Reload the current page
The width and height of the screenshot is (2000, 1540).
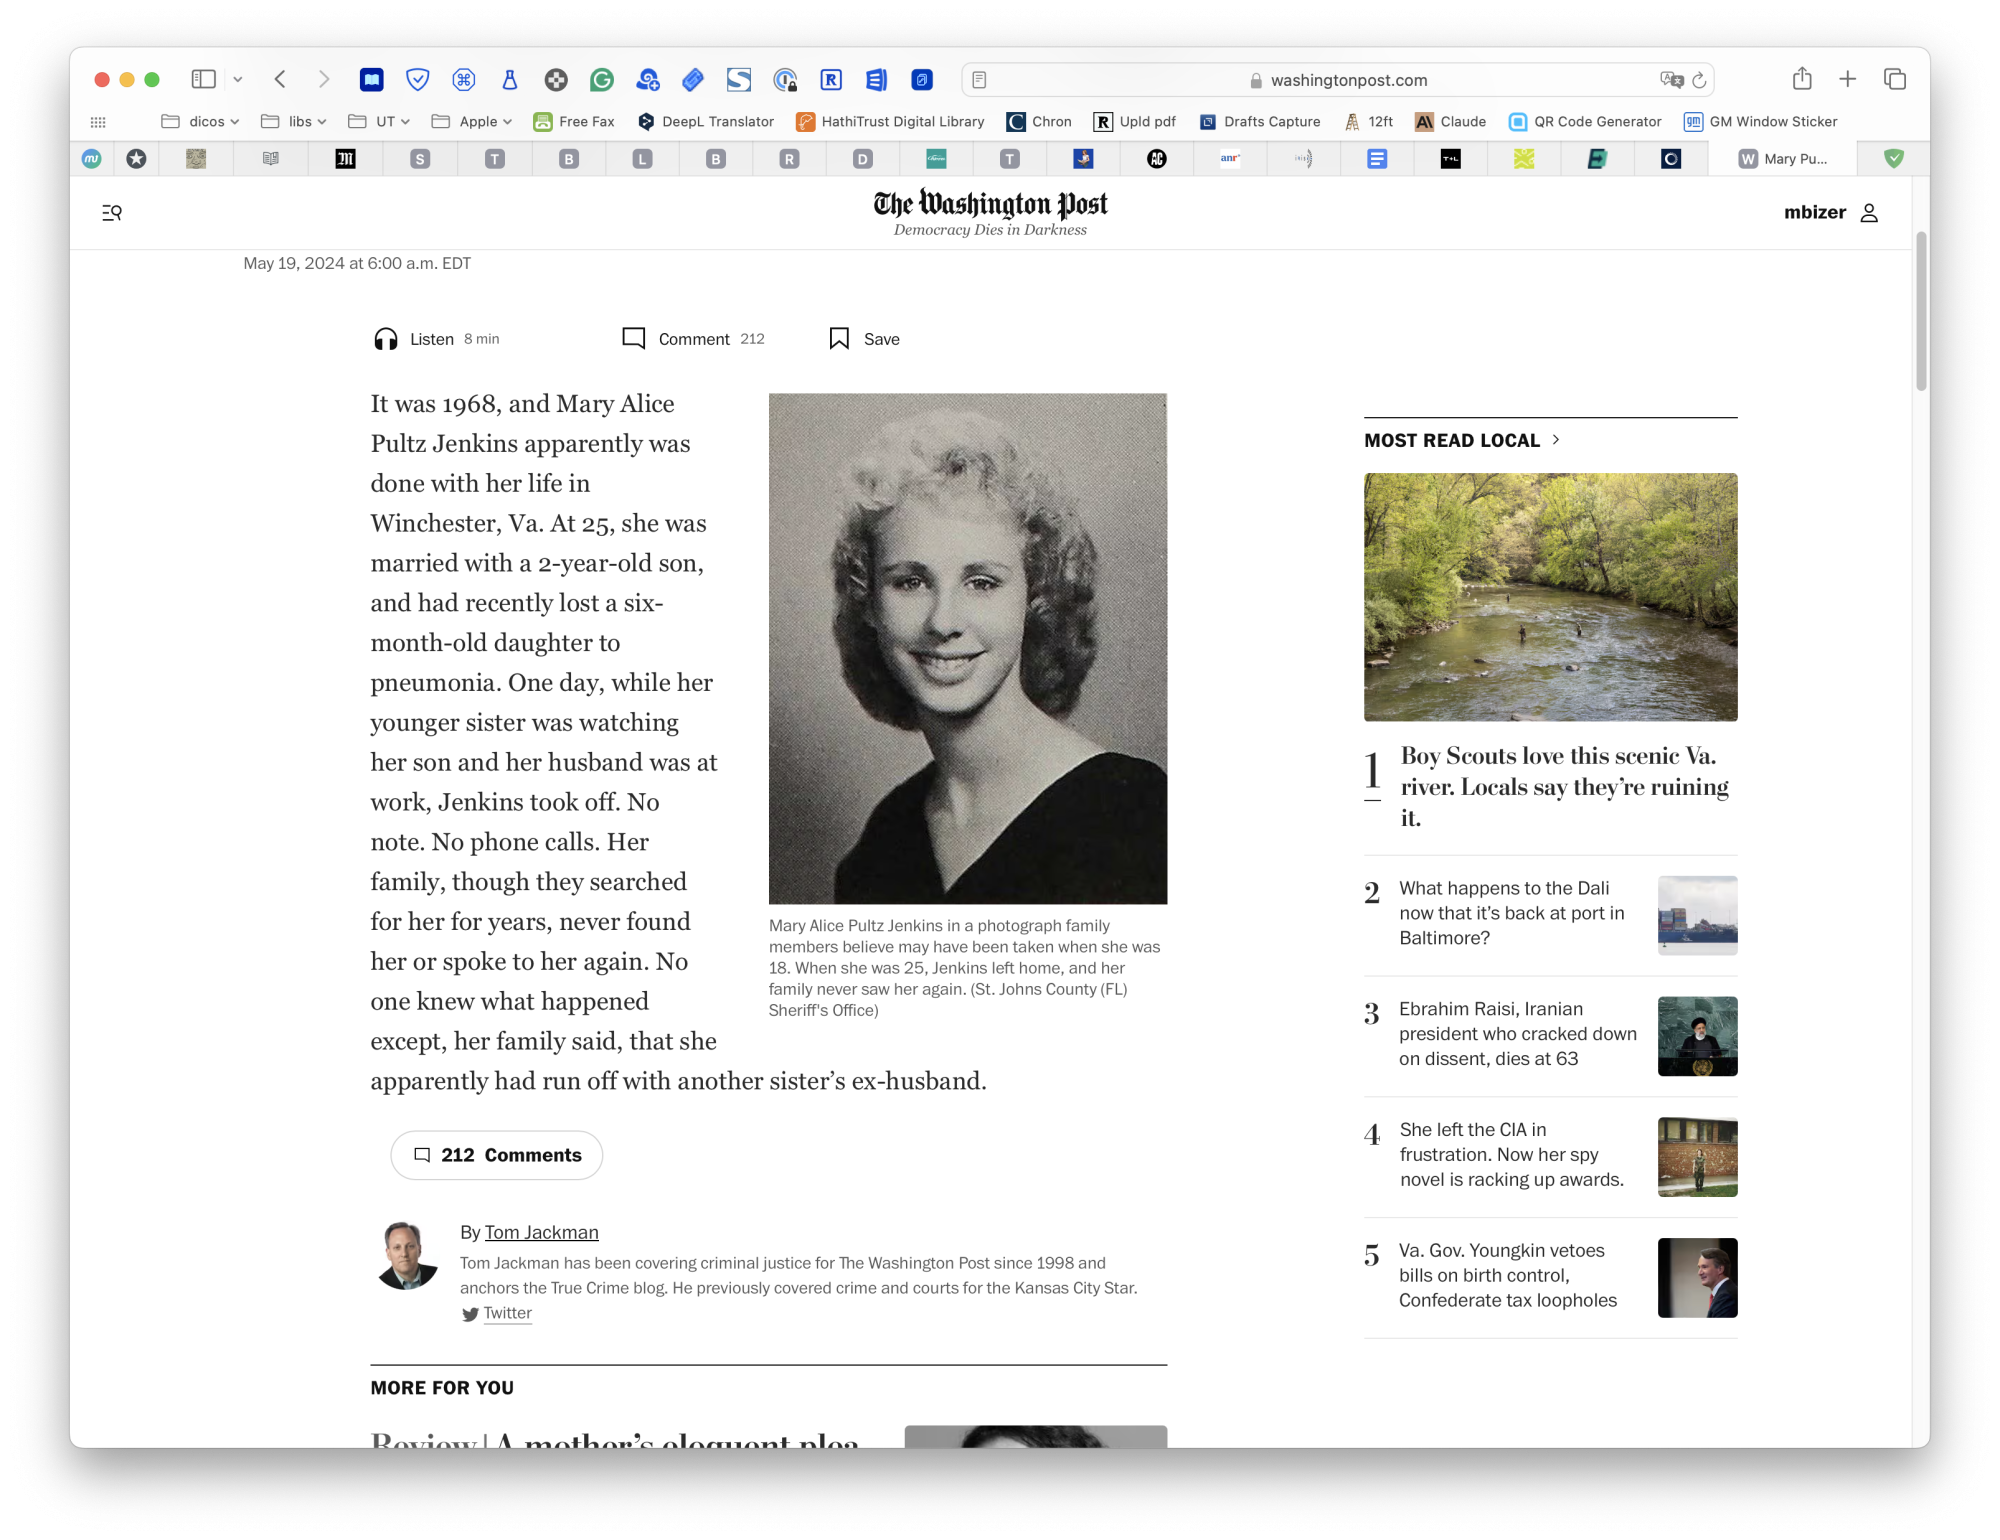click(1699, 80)
